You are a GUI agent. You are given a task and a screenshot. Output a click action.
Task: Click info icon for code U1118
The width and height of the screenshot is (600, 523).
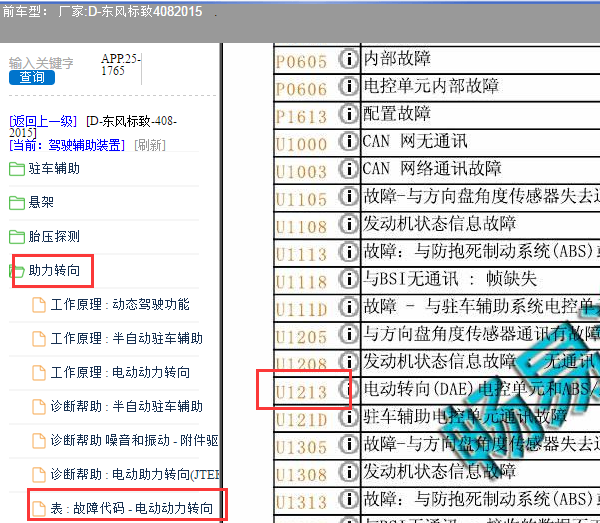click(348, 279)
